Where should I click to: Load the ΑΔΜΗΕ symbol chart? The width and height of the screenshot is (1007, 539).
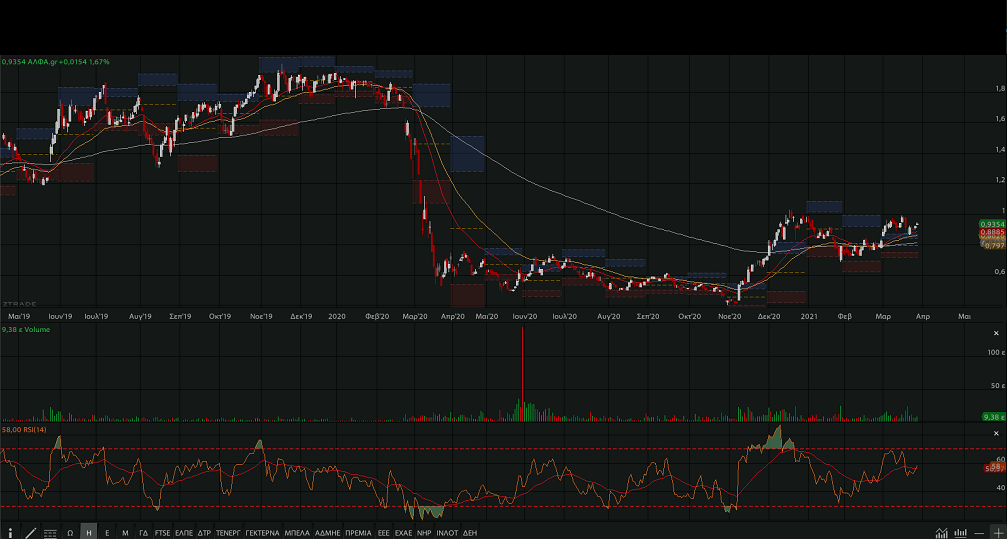tap(328, 533)
